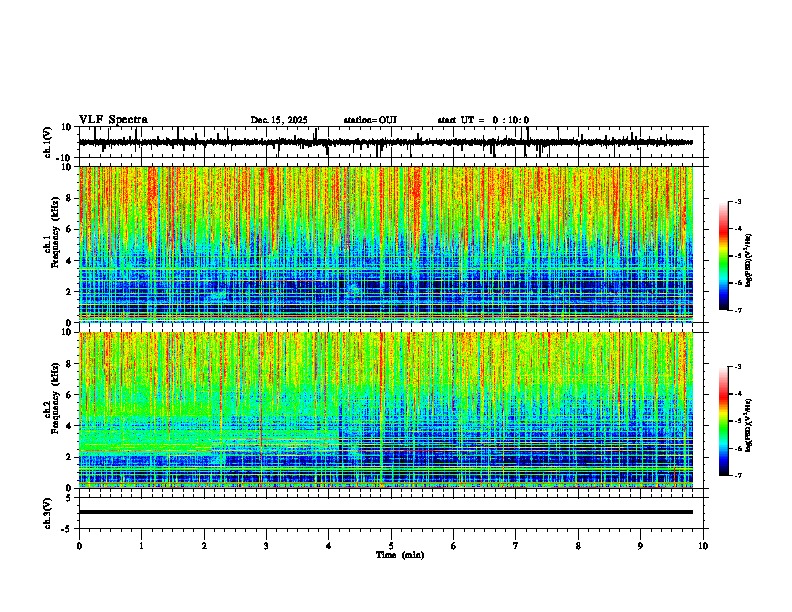Click the ch.1 color scale bar
Screen dimensions: 792x612
(723, 256)
